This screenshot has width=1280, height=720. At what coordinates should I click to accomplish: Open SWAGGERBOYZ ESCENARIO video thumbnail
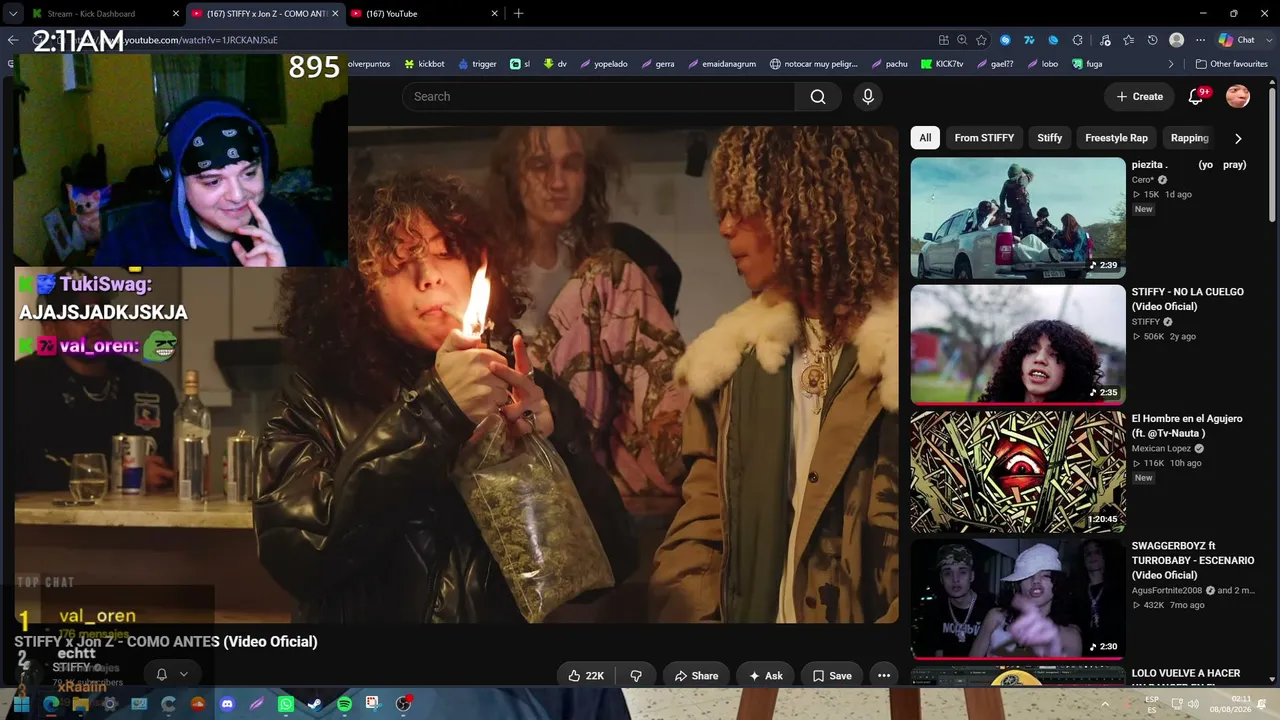pyautogui.click(x=1018, y=599)
